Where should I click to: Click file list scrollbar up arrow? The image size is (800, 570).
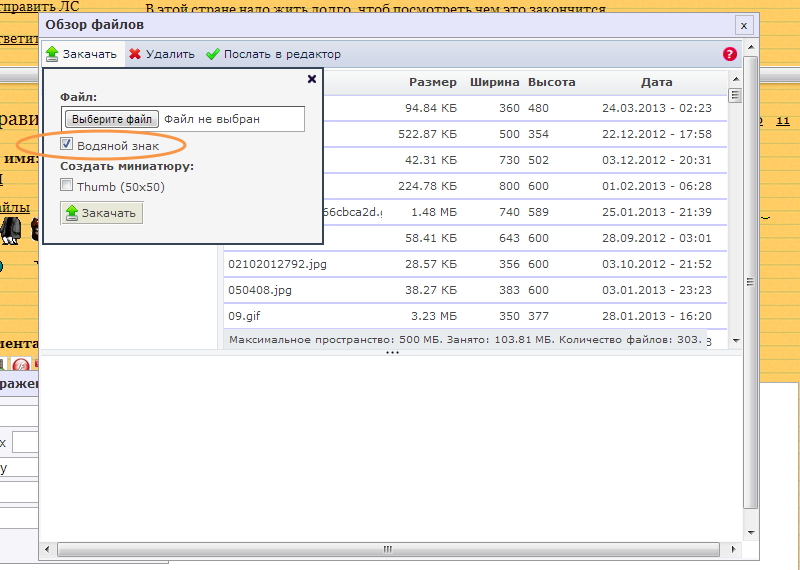(735, 79)
